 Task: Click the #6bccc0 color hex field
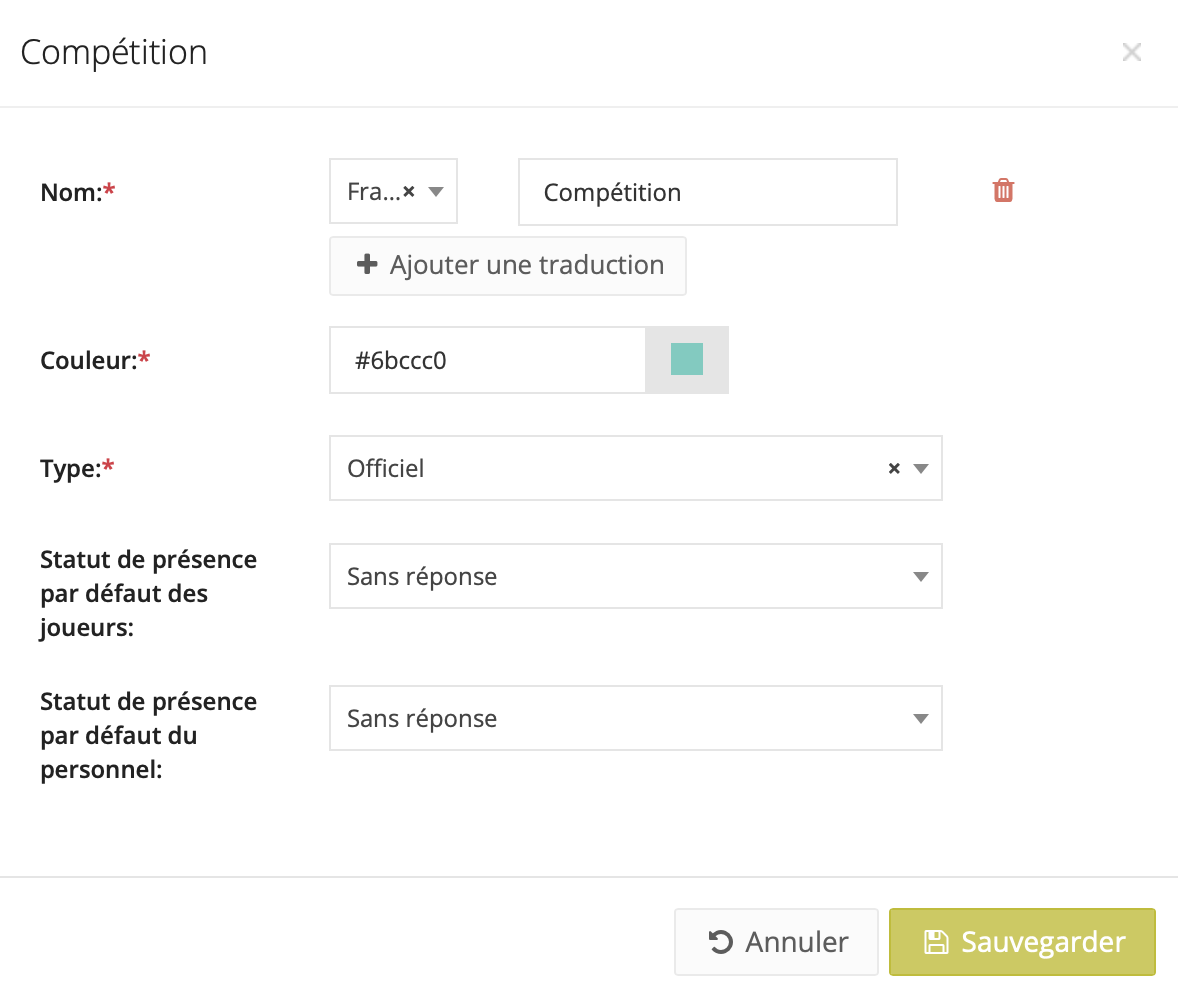click(488, 360)
